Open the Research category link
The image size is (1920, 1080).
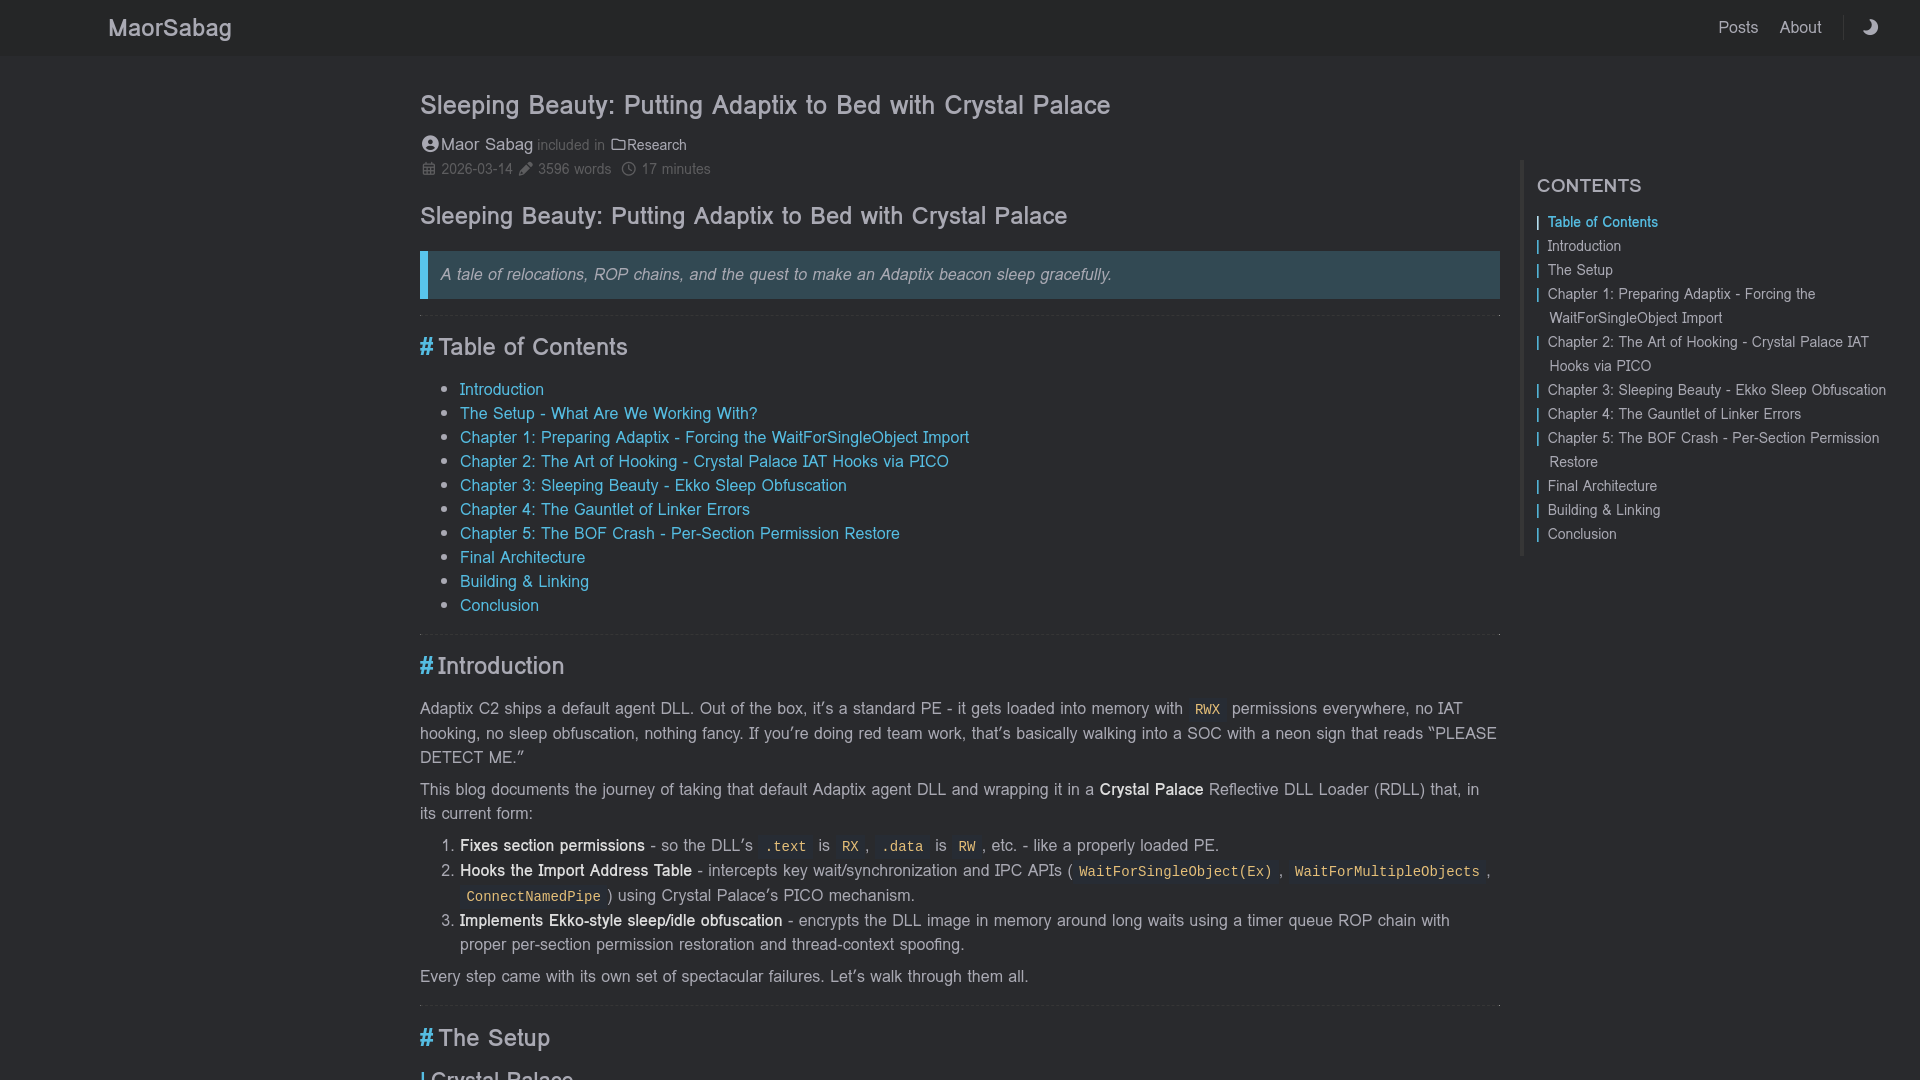[x=656, y=145]
